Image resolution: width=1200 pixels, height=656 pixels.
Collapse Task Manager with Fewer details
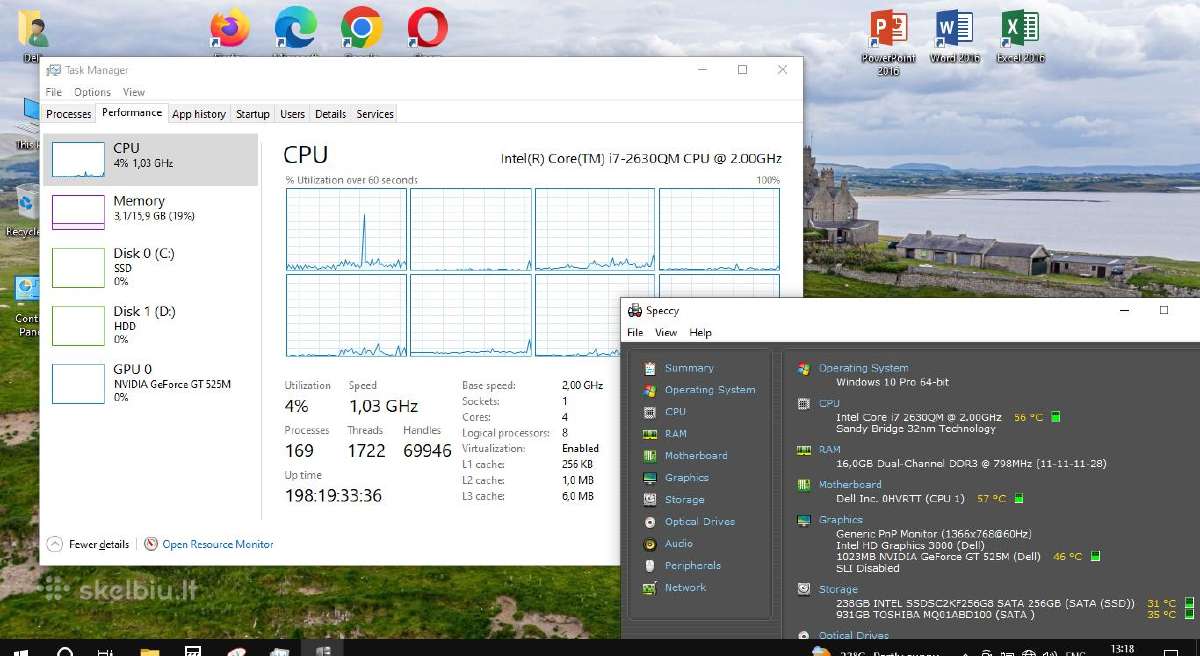click(89, 544)
